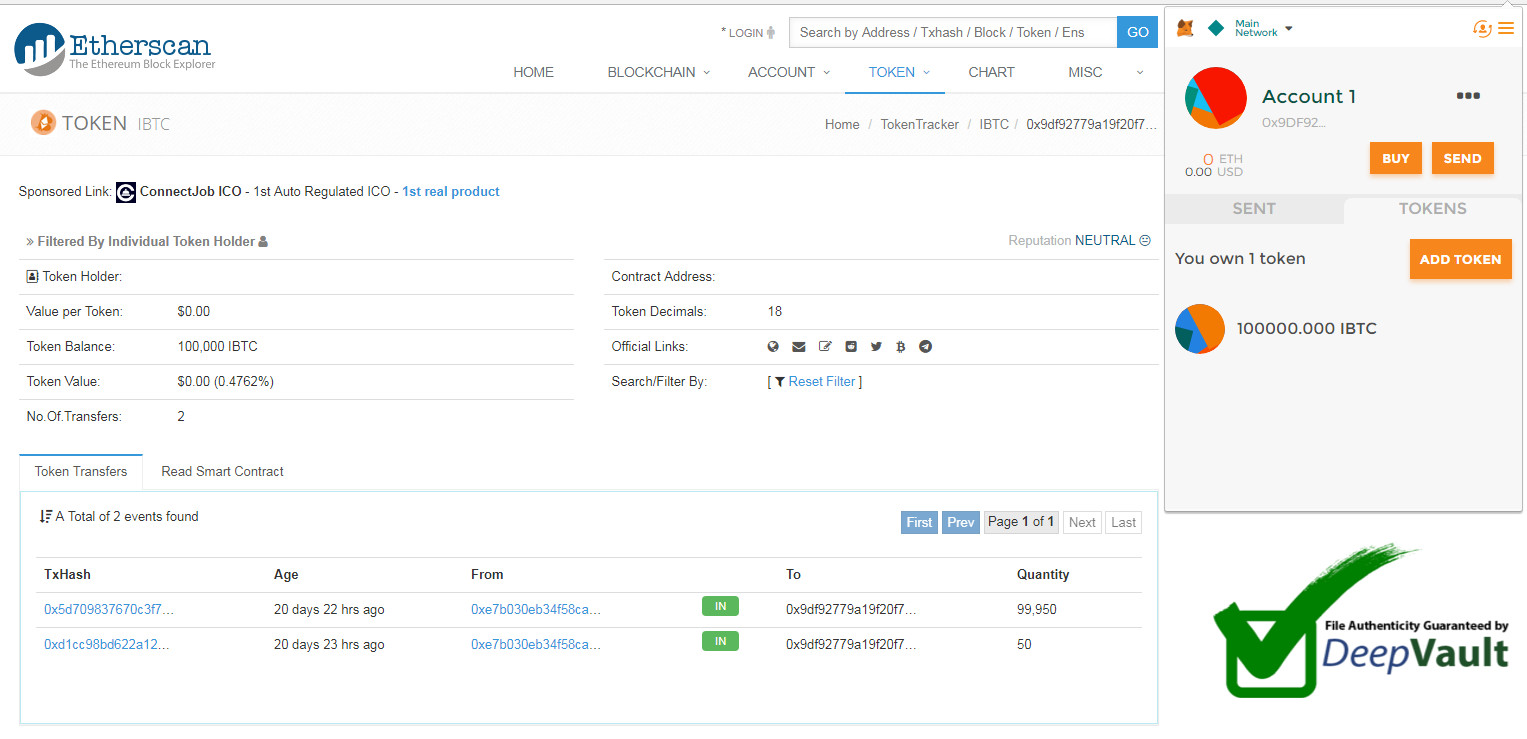Screen dimensions: 1527x739
Task: Click the ADD TOKEN button
Action: pyautogui.click(x=1460, y=260)
